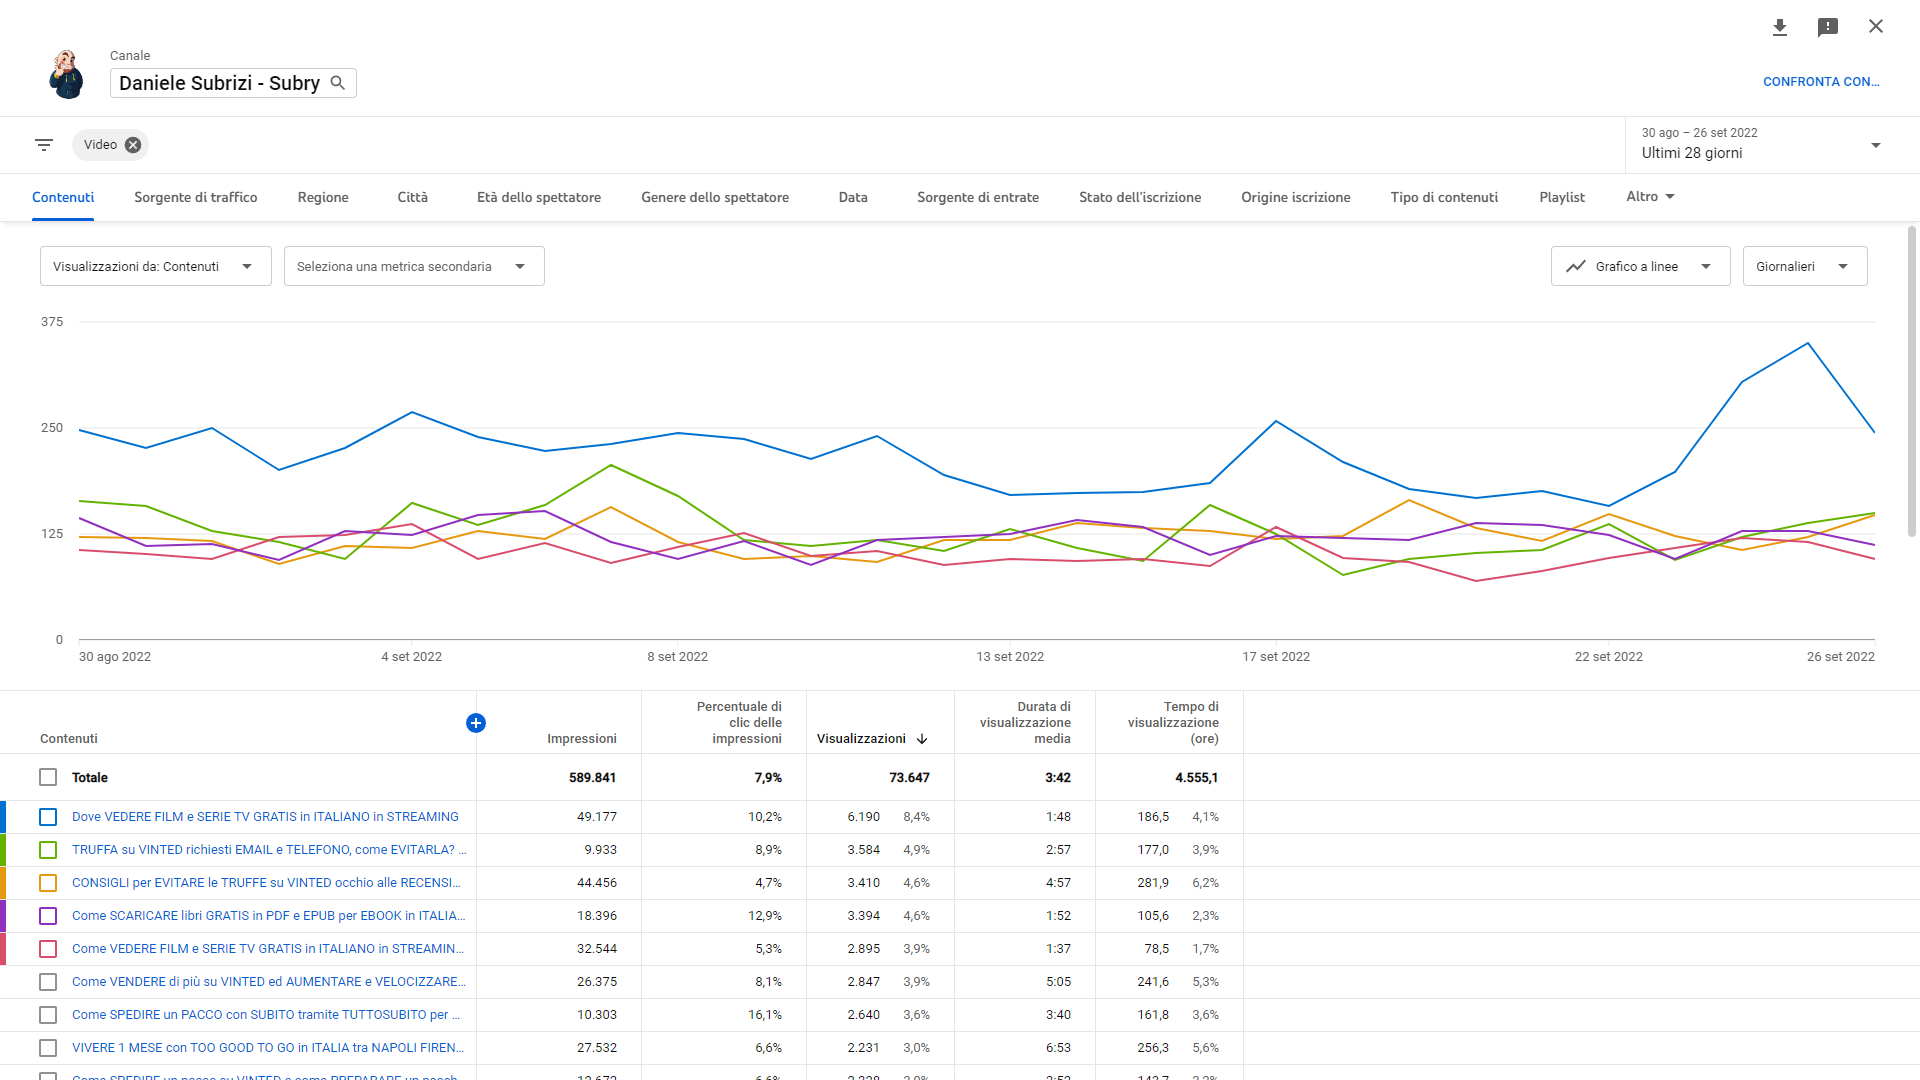1920x1080 pixels.
Task: Toggle checkbox for Come VEDERE FILM row
Action: (48, 949)
